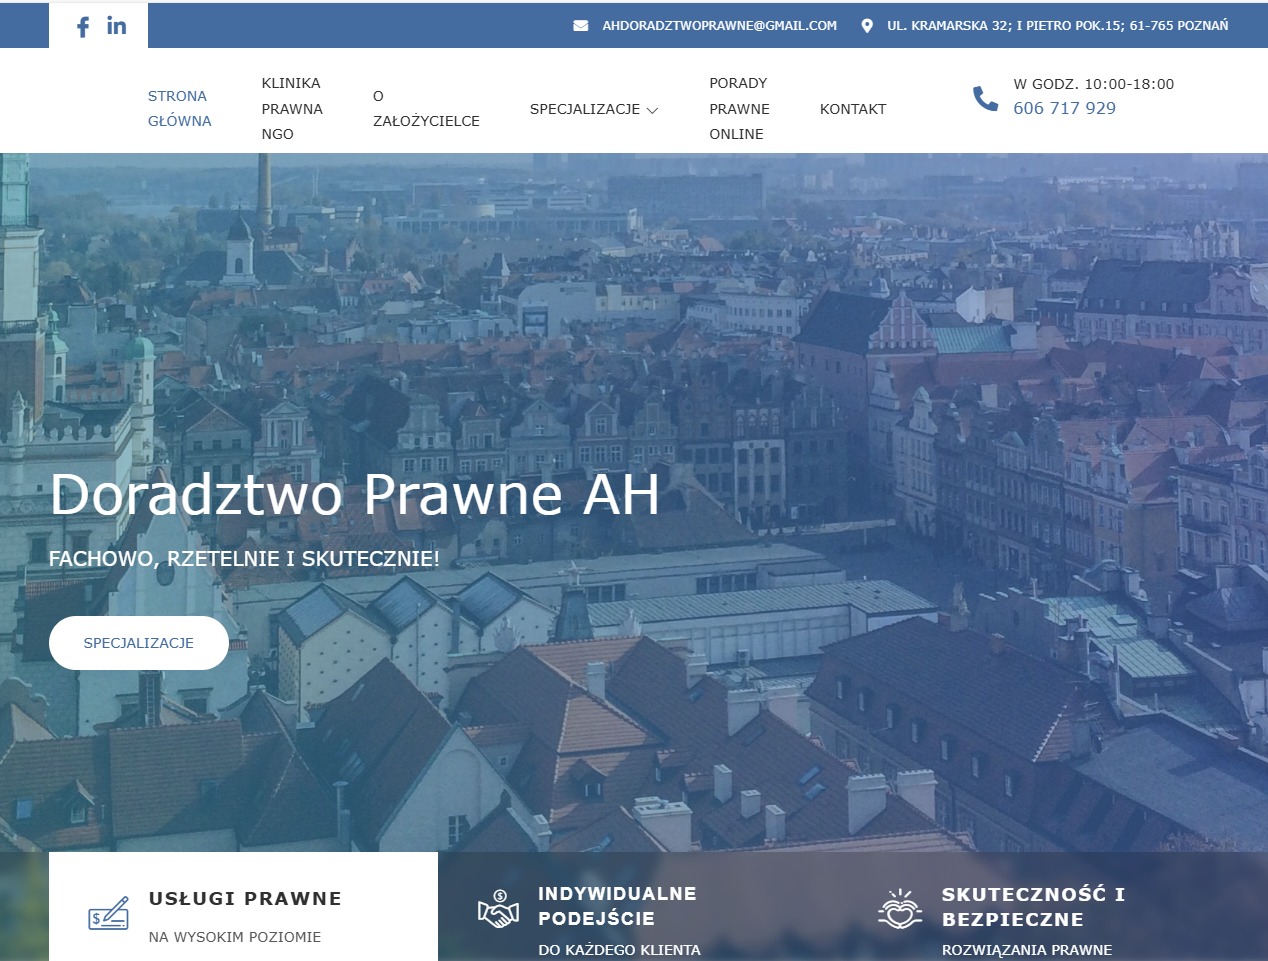Click the telephone handset icon in the header
This screenshot has height=961, width=1268.
[986, 98]
